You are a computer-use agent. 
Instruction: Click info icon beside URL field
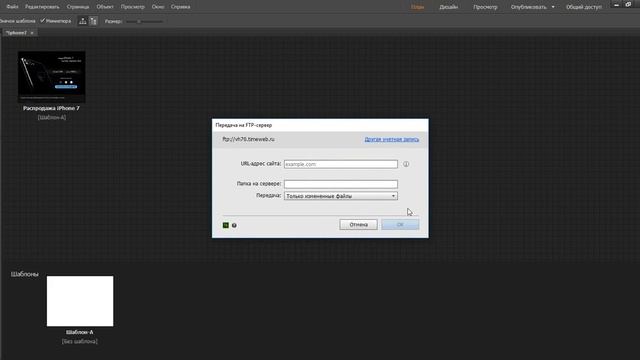(x=406, y=164)
